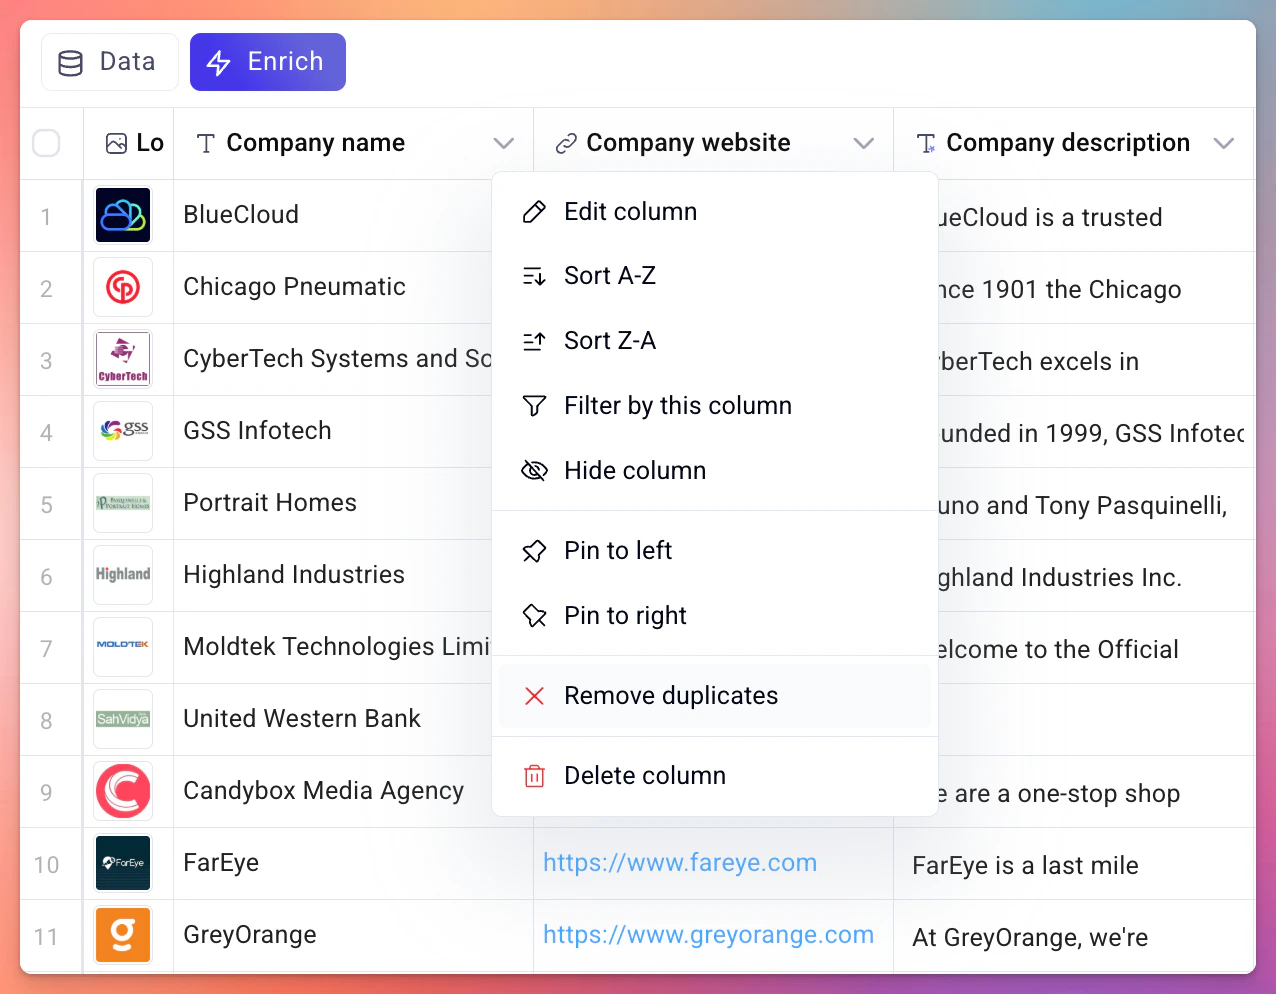The image size is (1276, 994).
Task: Click the 'At GreyOrange, we're' description cell
Action: (1074, 936)
